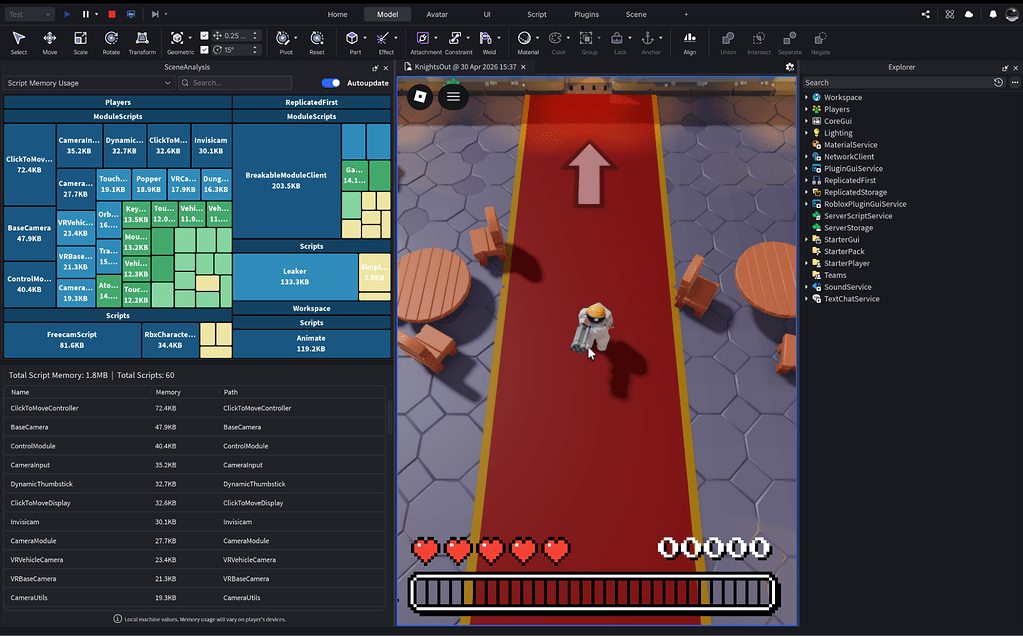1023x636 pixels.
Task: Click BreakableModuleClient treemap block
Action: point(286,181)
